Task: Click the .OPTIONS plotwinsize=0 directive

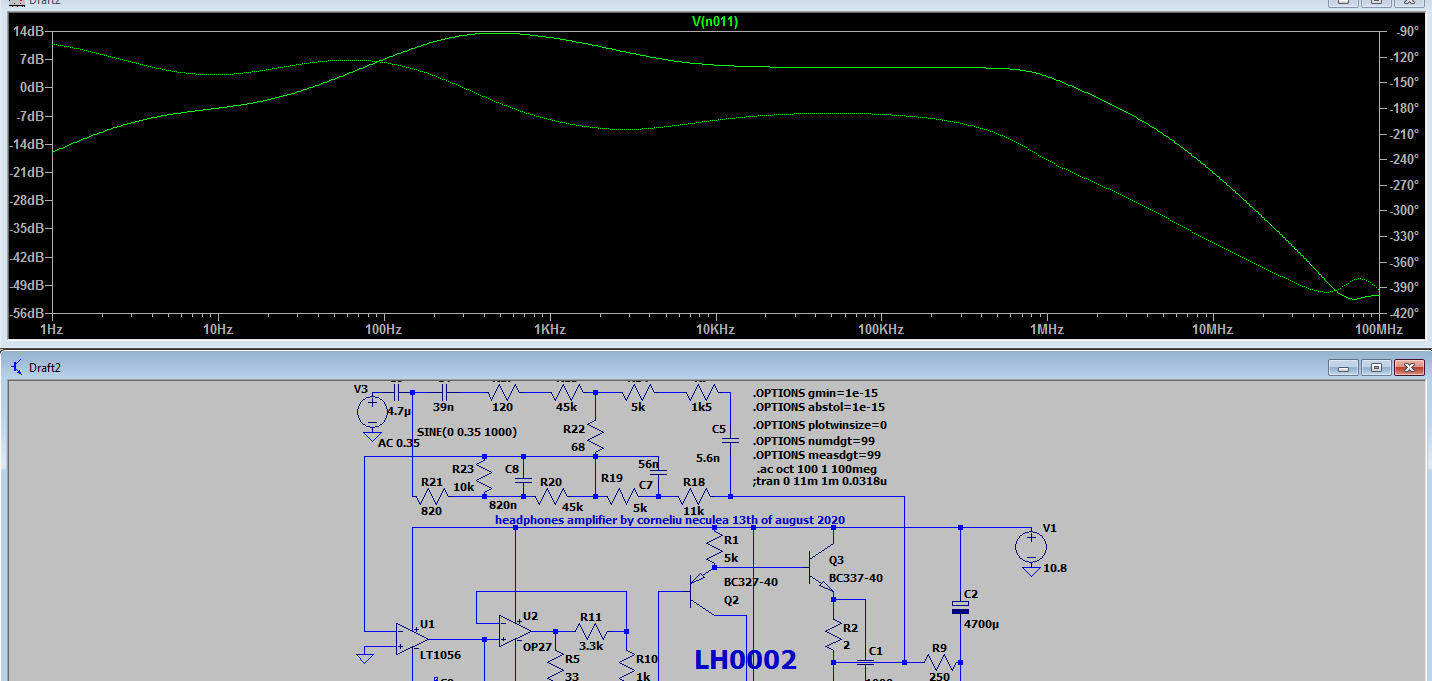Action: (x=820, y=425)
